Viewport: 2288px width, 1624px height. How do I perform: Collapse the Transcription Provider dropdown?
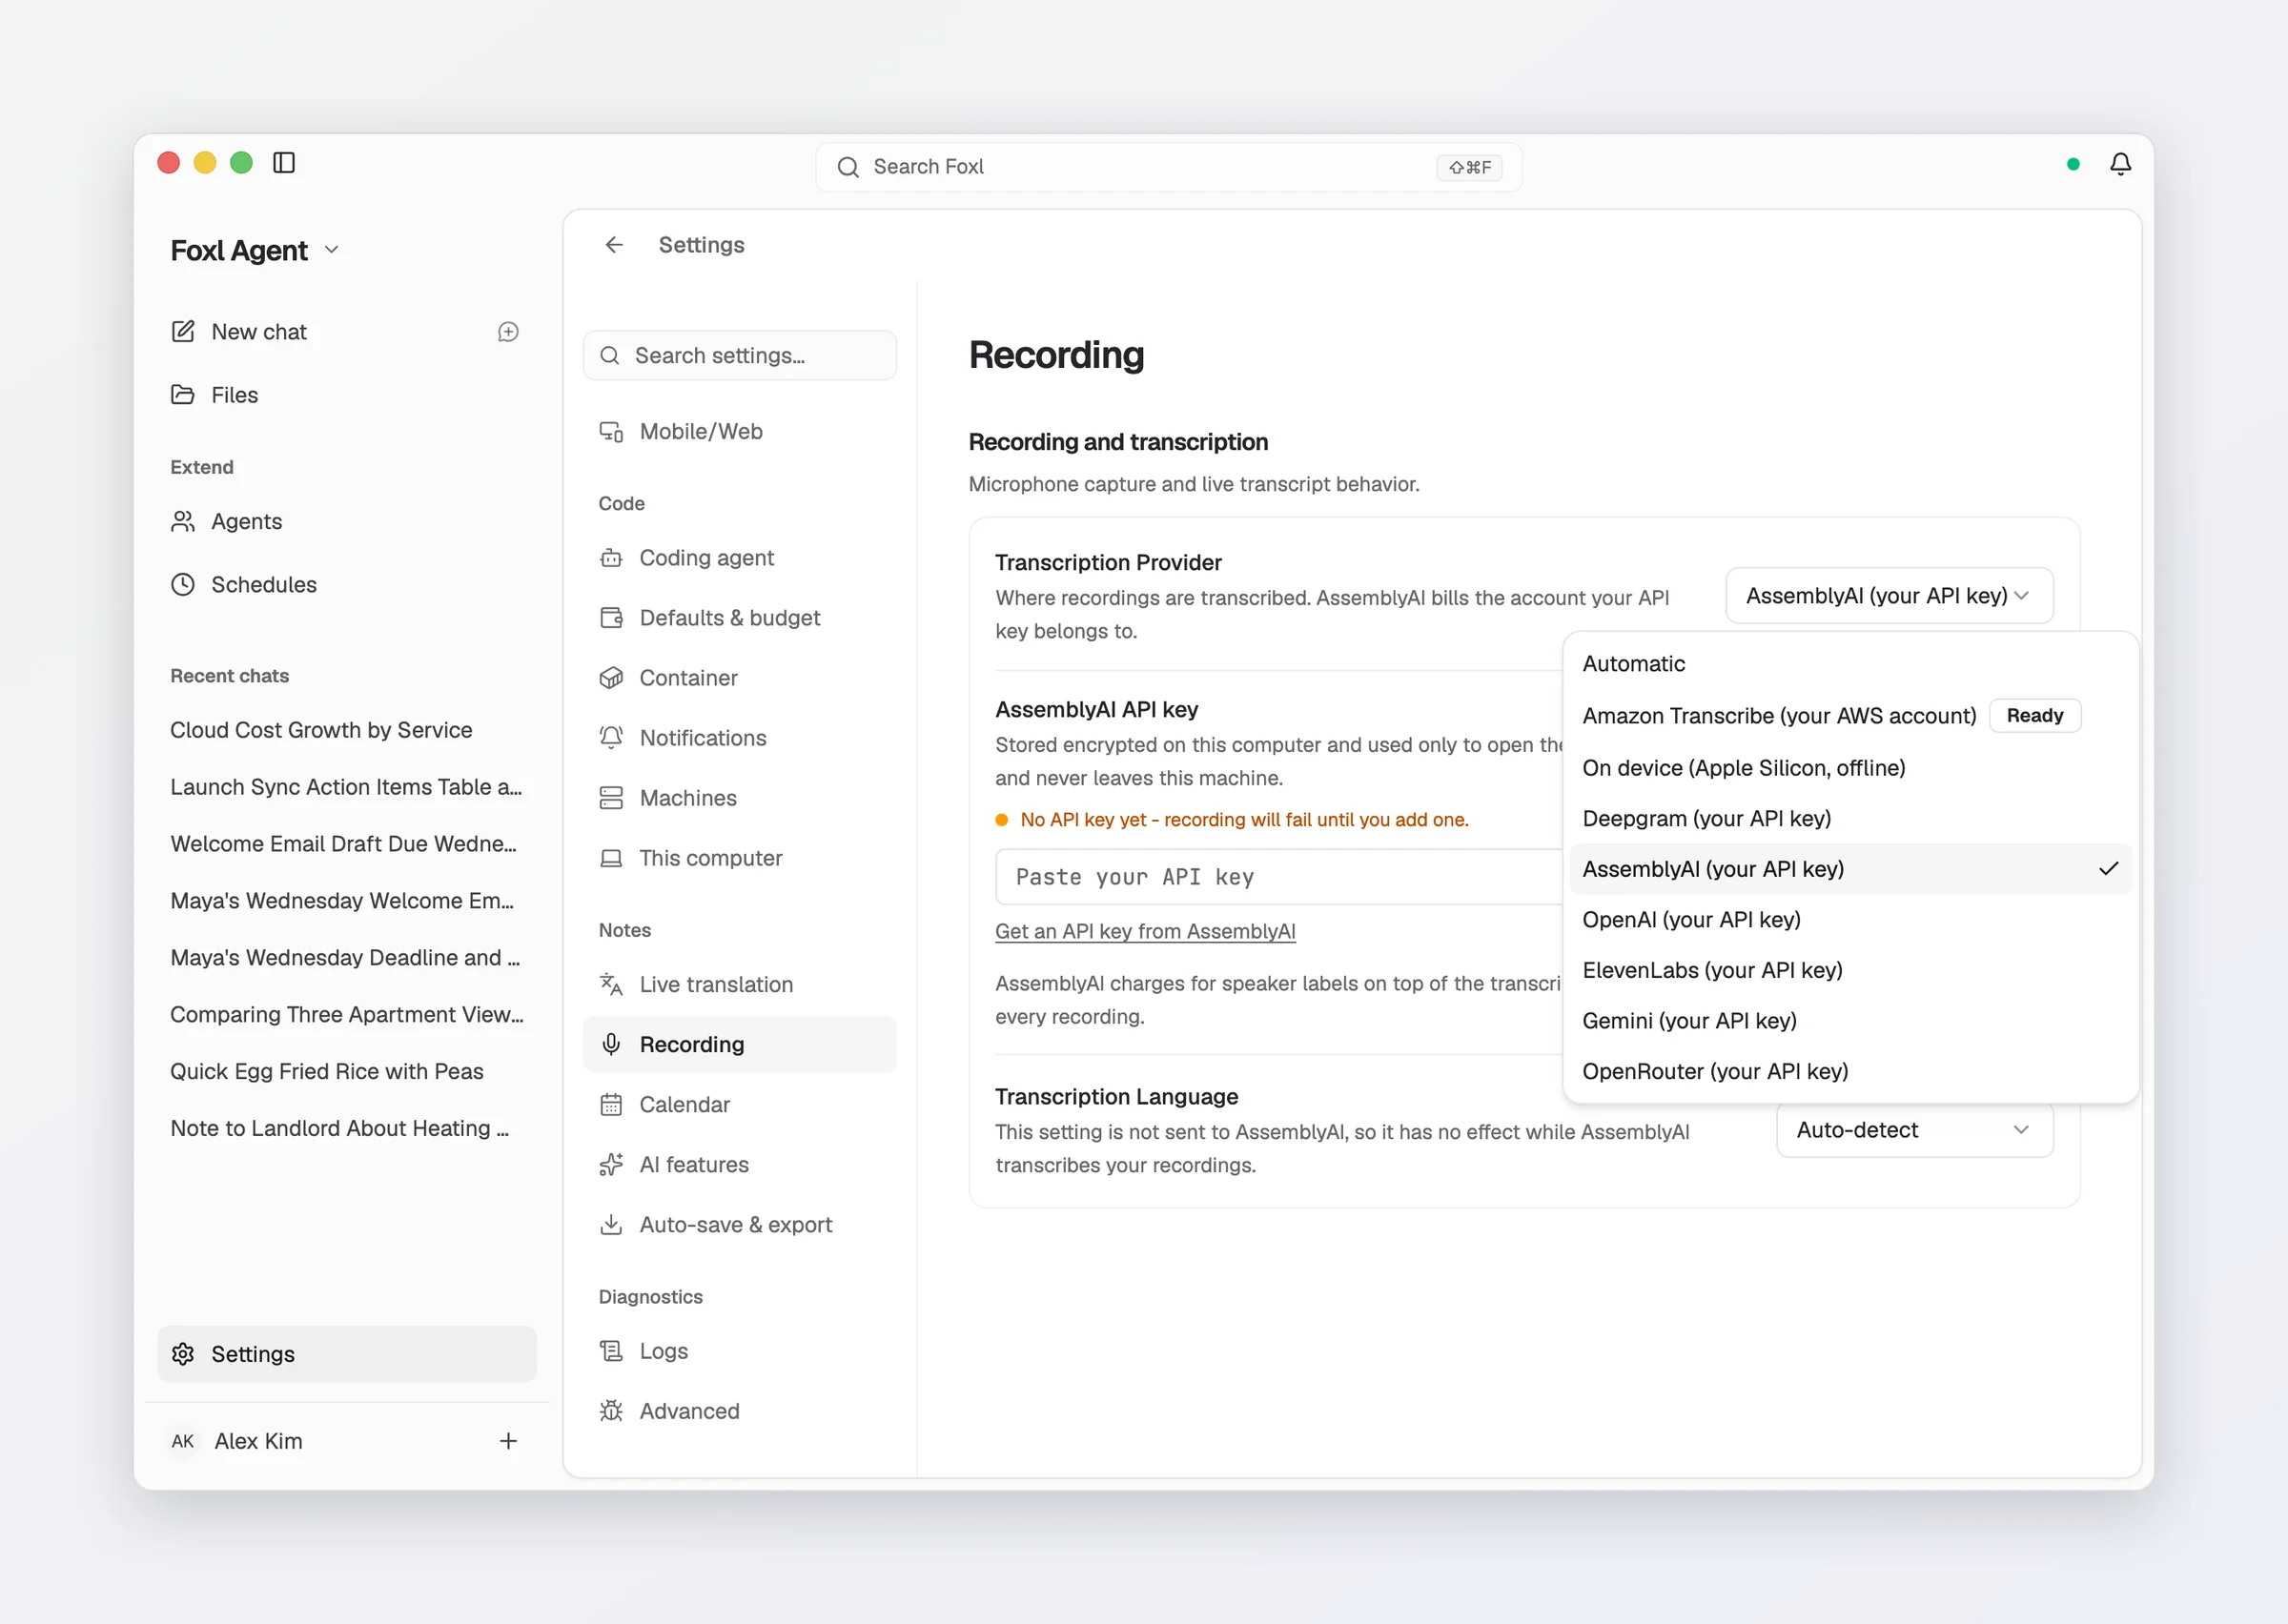1889,596
